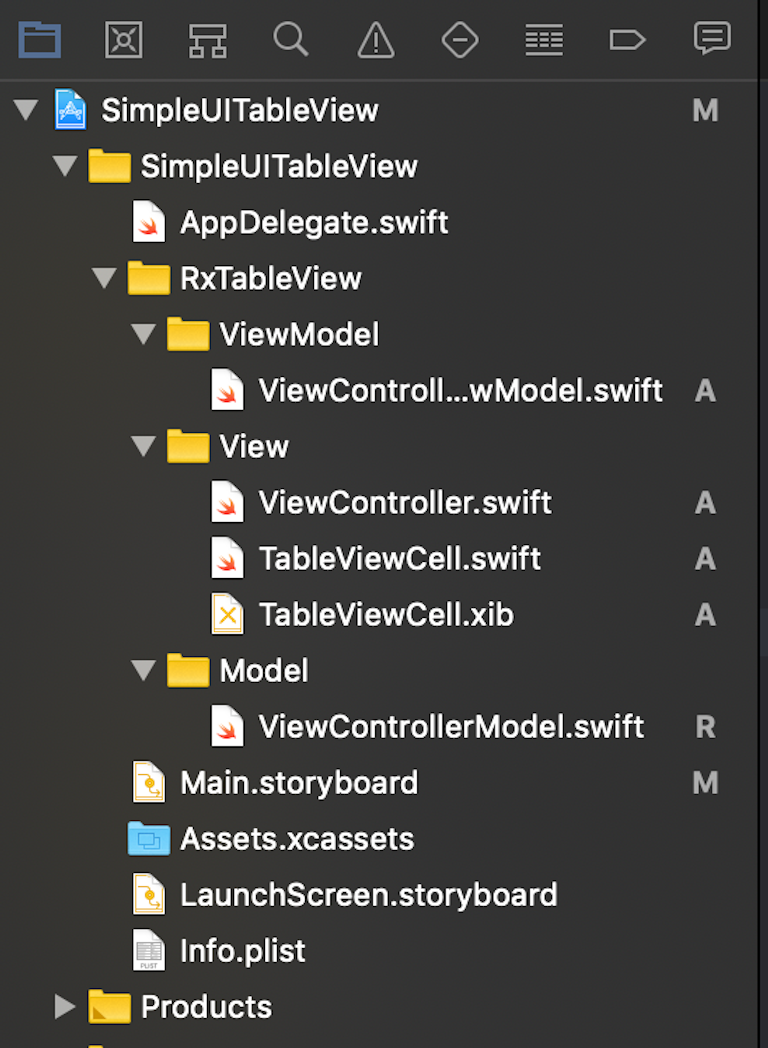
Task: Open the Issue navigator warning icon
Action: coord(375,40)
